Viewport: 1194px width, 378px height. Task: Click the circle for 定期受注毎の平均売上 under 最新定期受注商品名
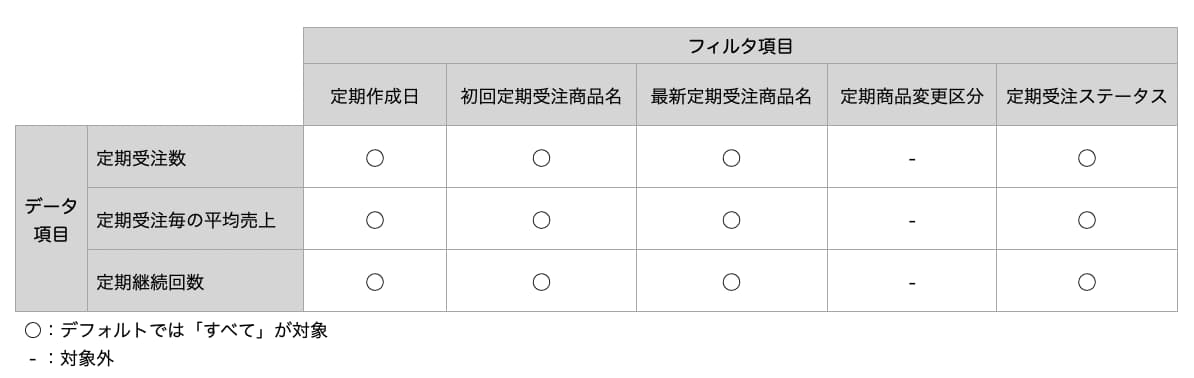pos(732,220)
